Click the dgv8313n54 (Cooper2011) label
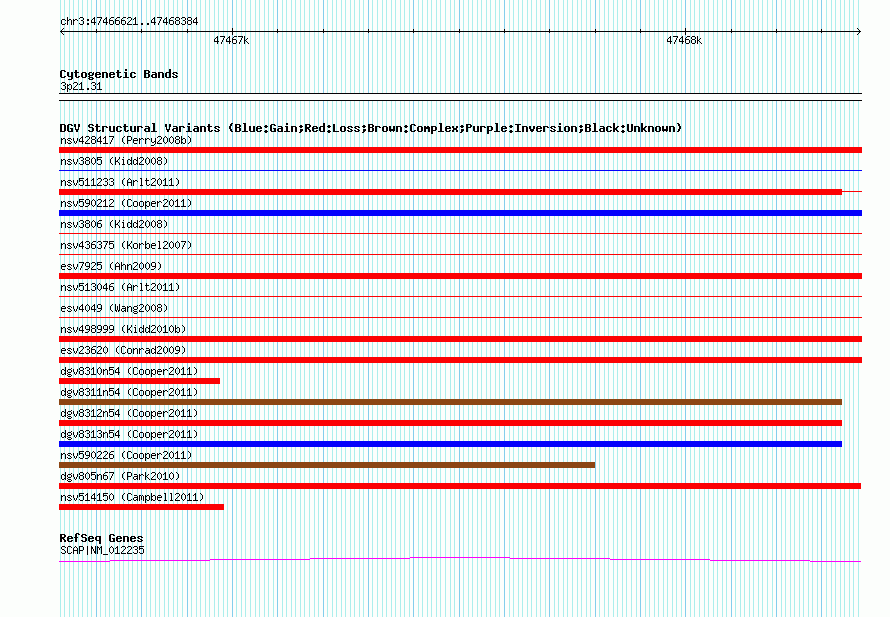The image size is (890, 617). click(129, 434)
